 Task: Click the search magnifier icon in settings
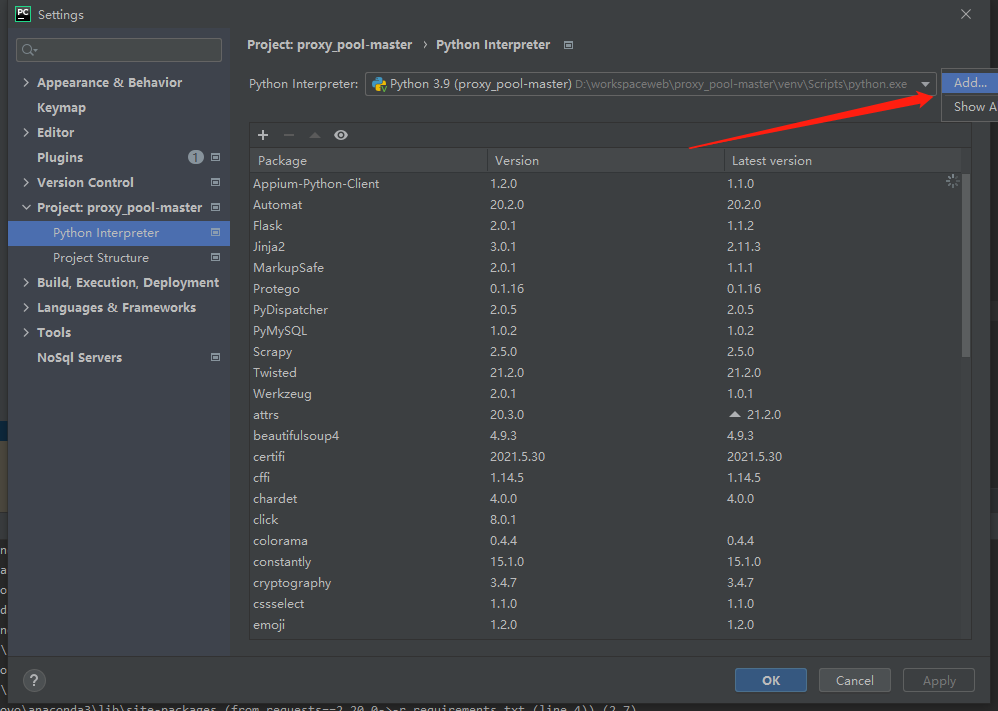click(29, 50)
